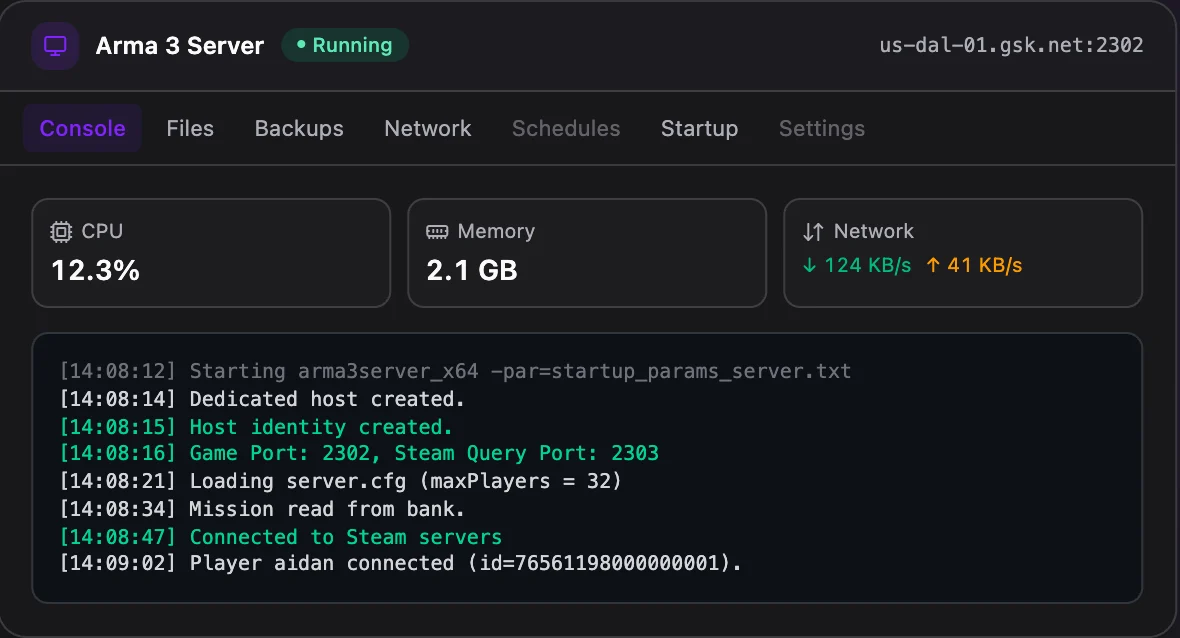This screenshot has width=1180, height=638.
Task: Go to the Network tab
Action: [x=427, y=129]
